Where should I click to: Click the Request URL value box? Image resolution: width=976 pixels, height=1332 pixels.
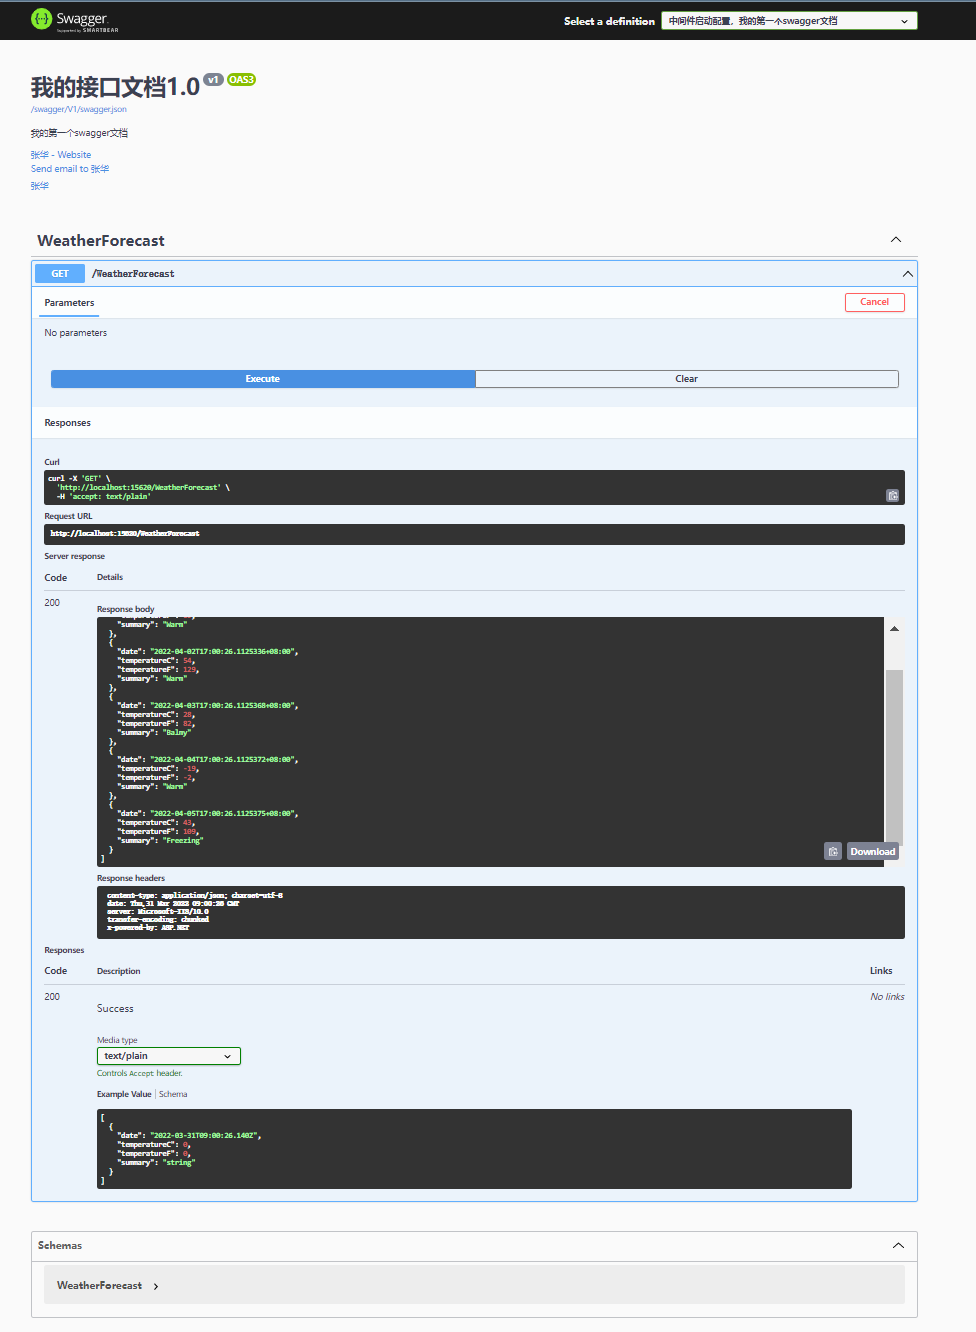[474, 534]
